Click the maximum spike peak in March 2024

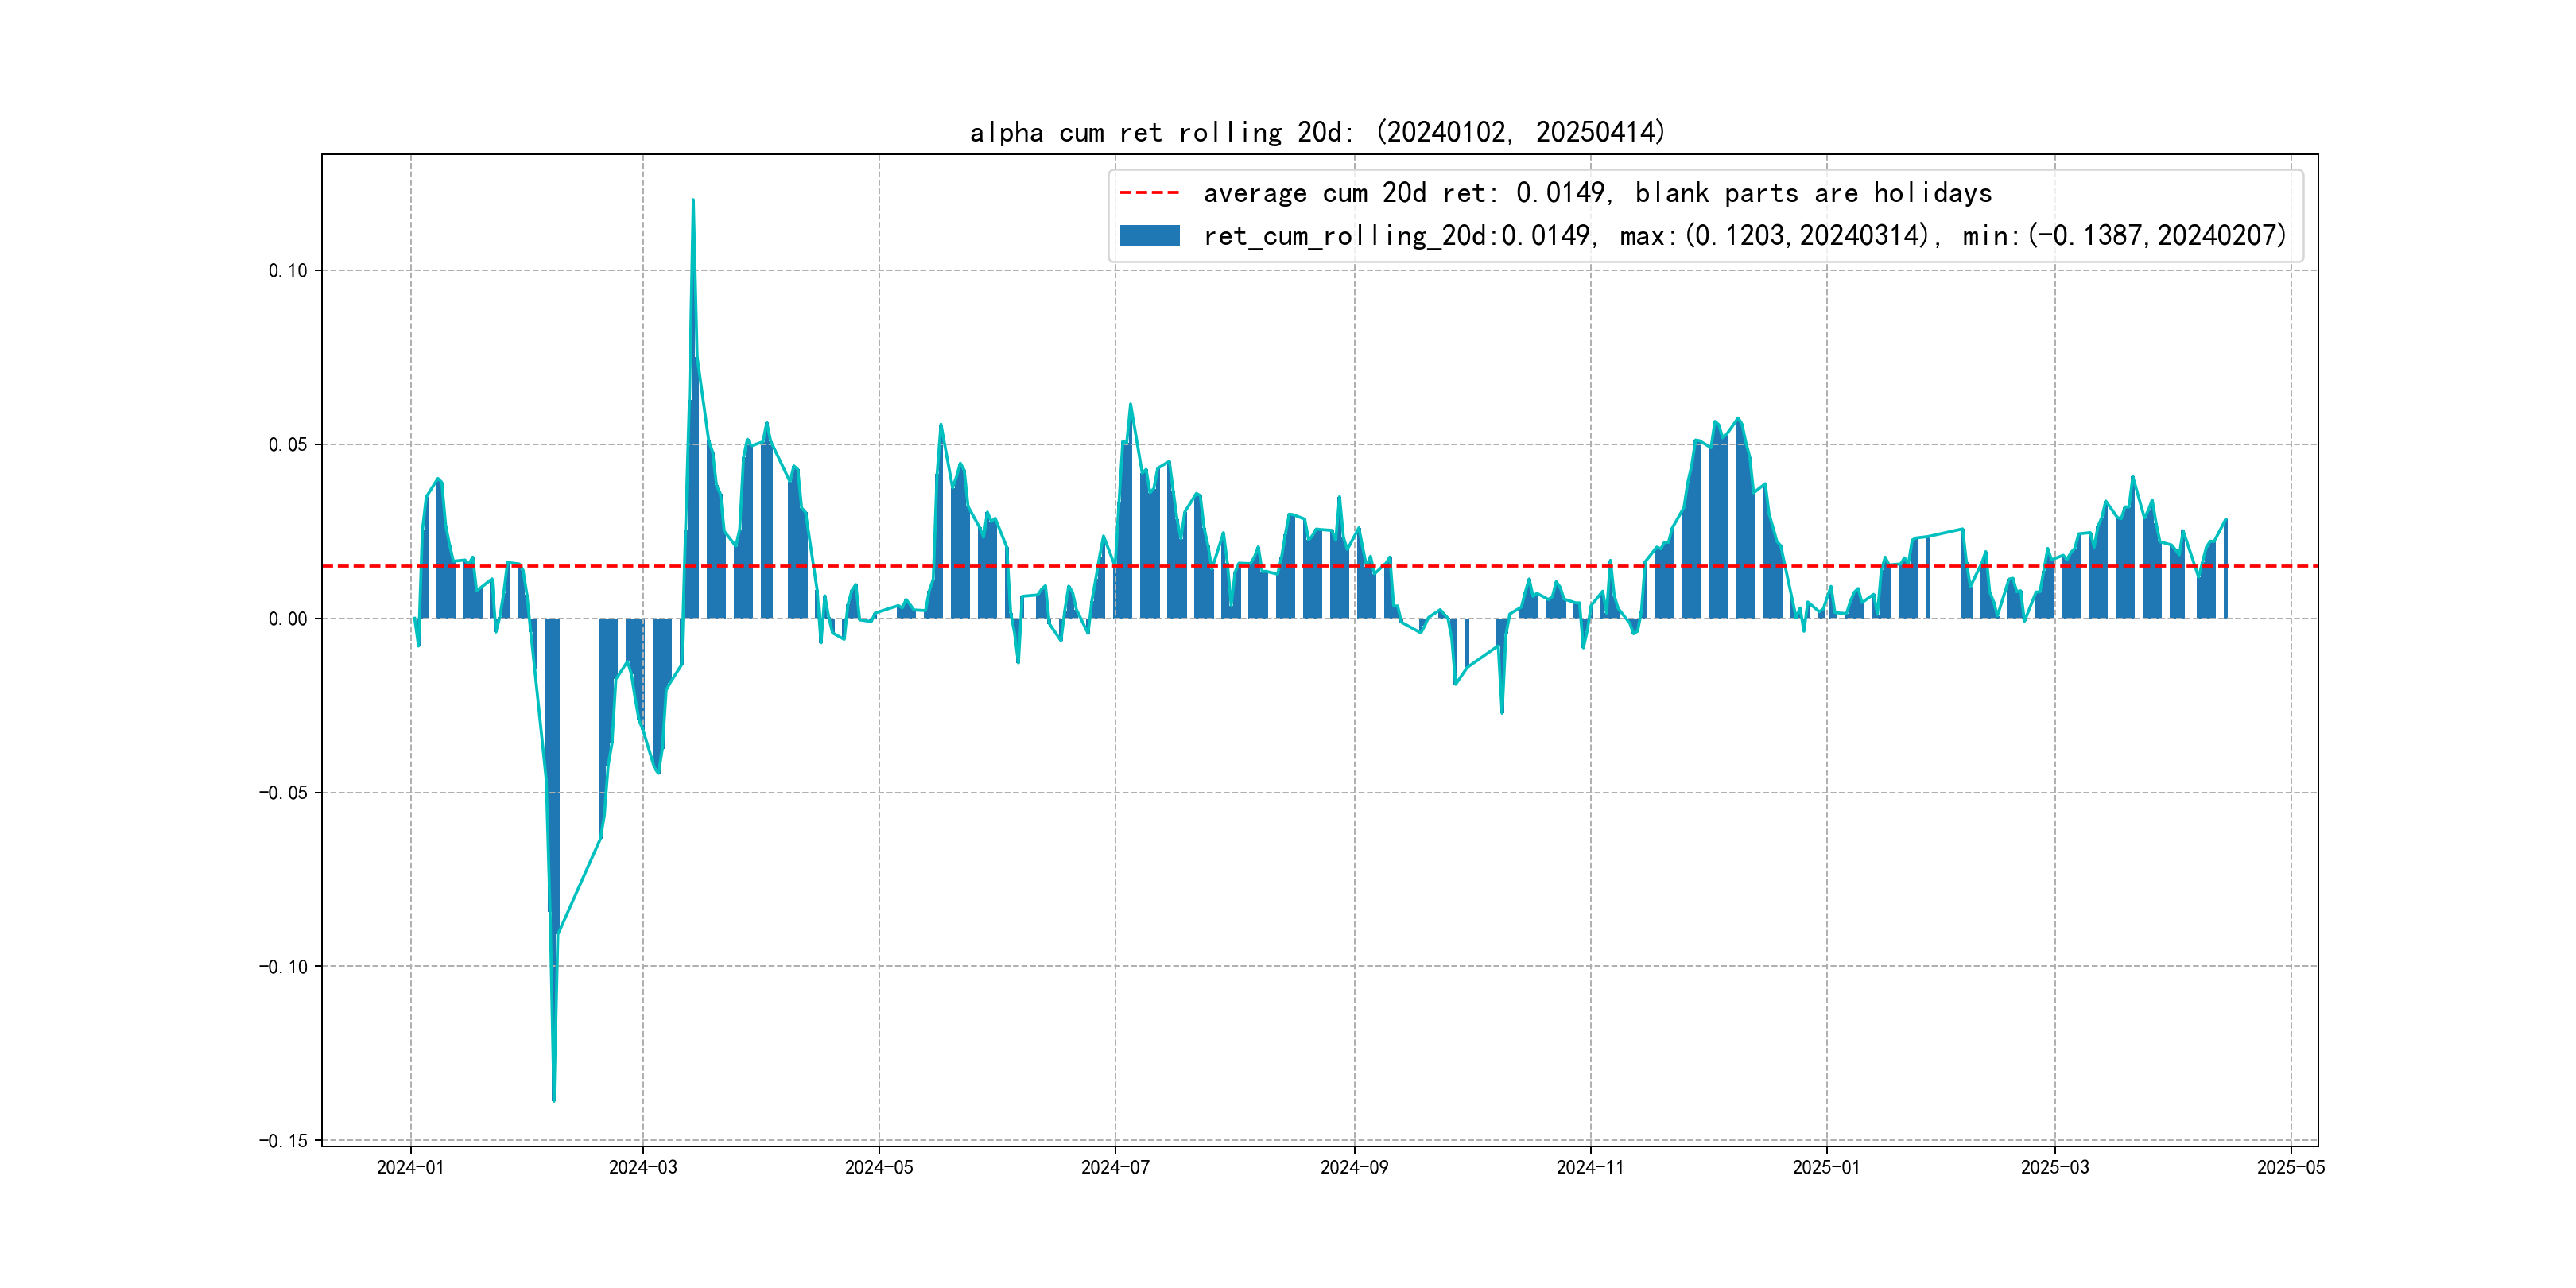(693, 201)
